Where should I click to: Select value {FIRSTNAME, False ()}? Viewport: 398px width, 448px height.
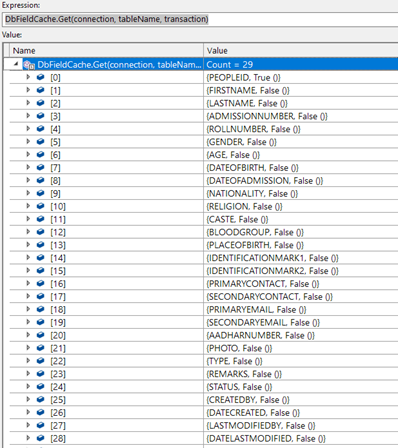pyautogui.click(x=248, y=90)
